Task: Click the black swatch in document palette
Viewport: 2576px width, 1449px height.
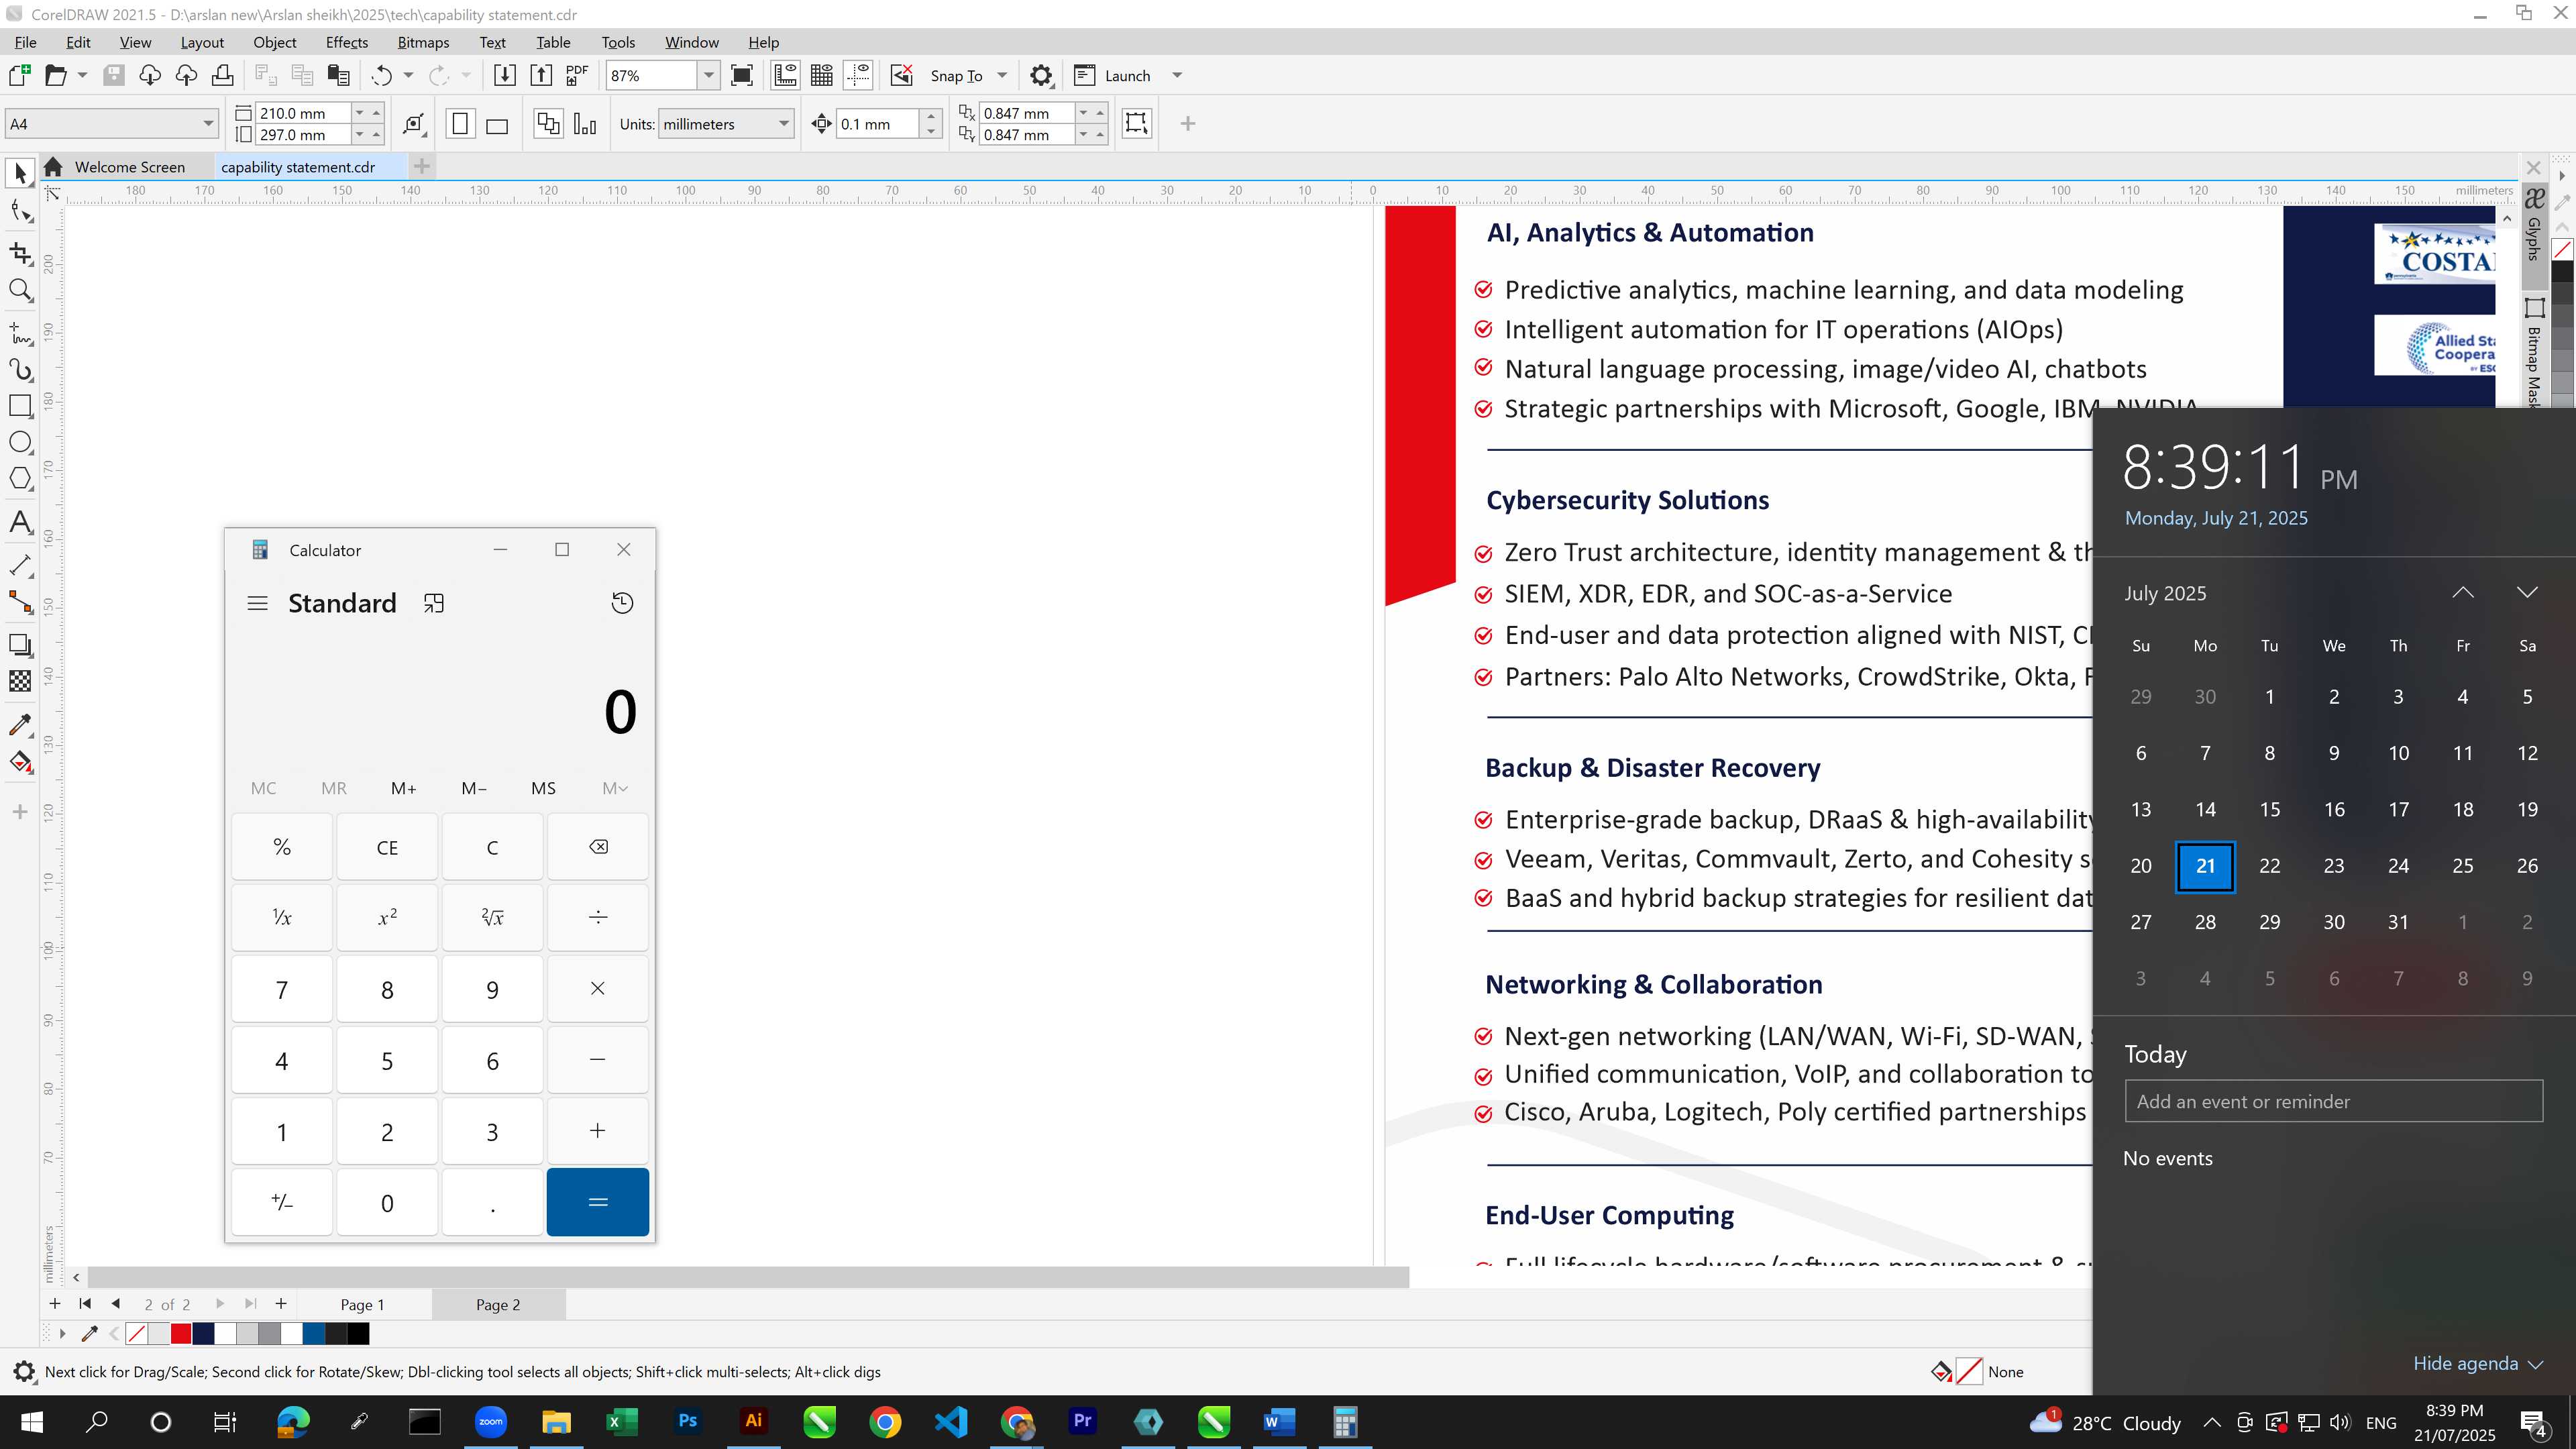Action: coord(358,1333)
